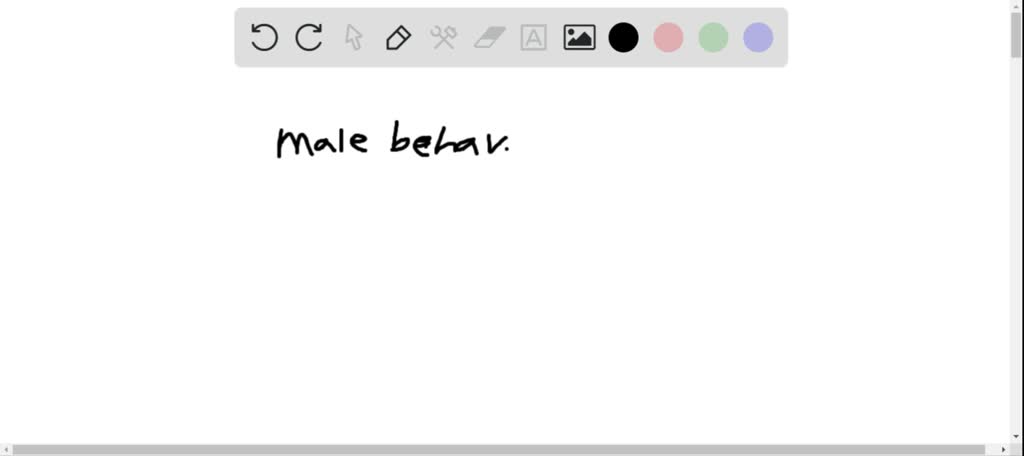1024x456 pixels.
Task: Click the scroll down arrow
Action: (x=1017, y=436)
